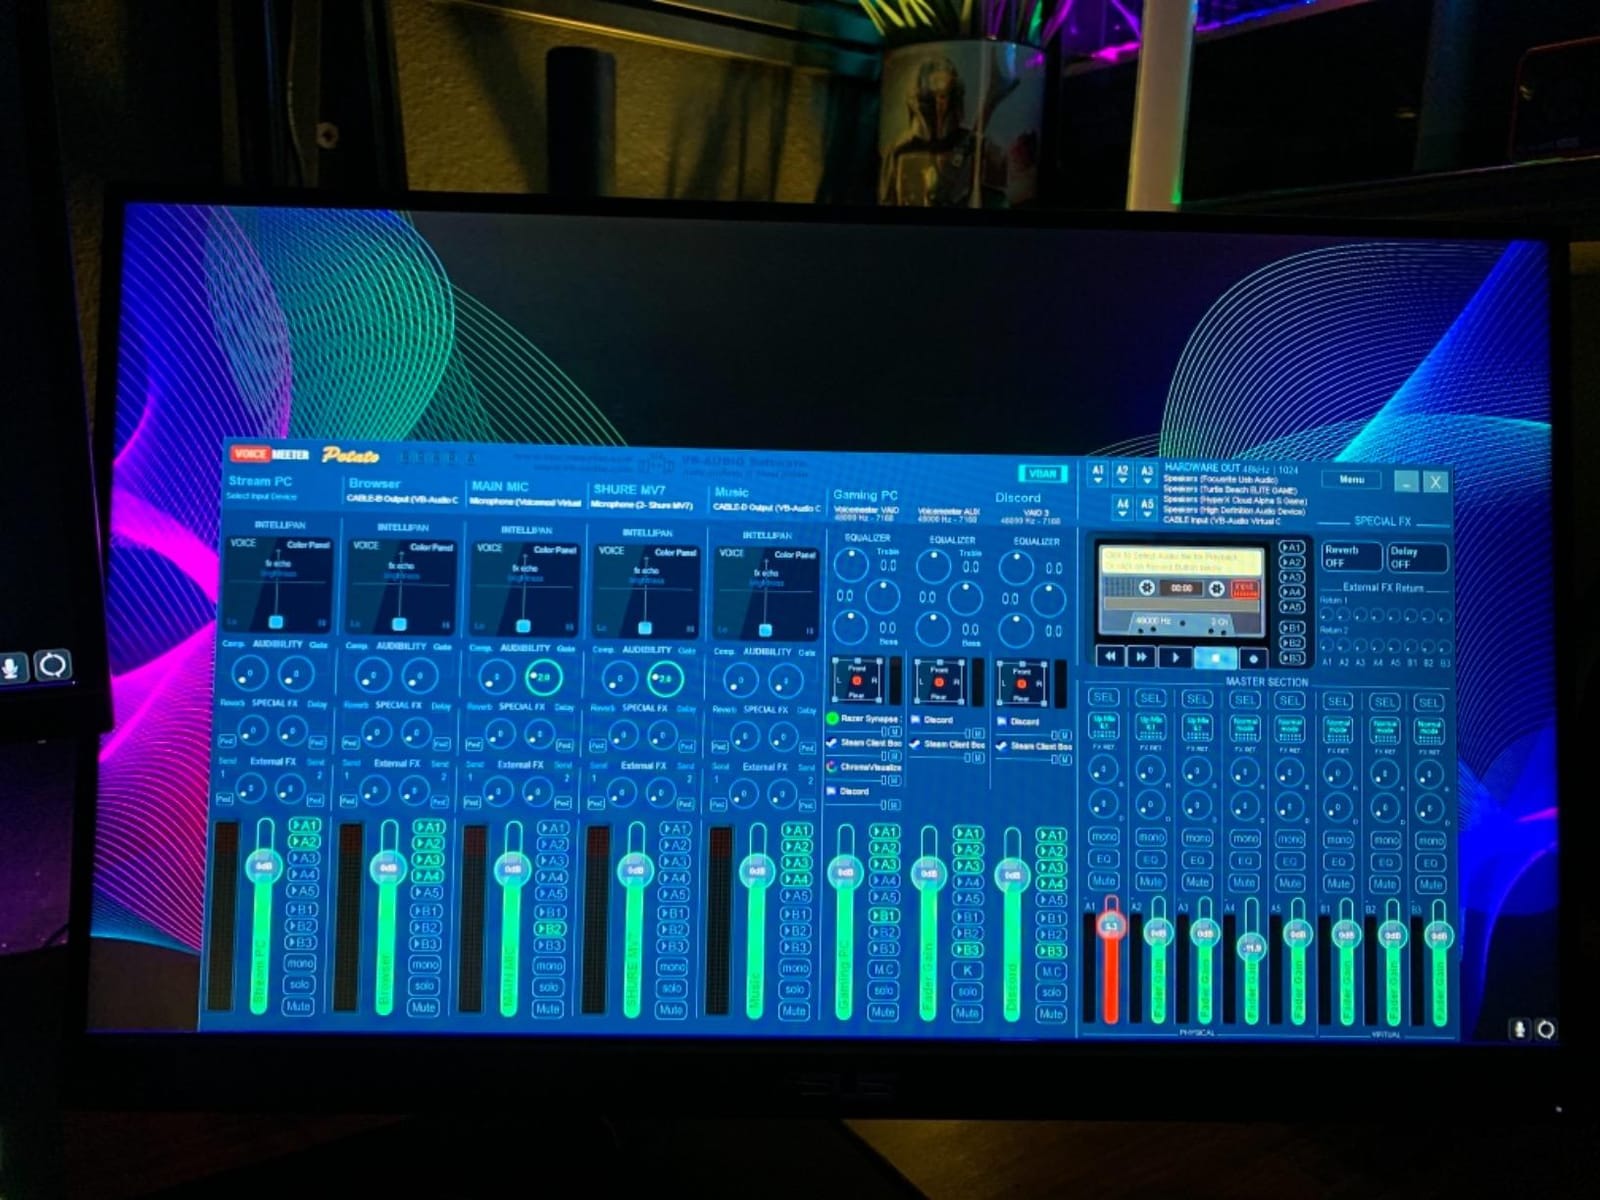Click the Discord strip surround panner
The height and width of the screenshot is (1200, 1600).
[x=1022, y=684]
